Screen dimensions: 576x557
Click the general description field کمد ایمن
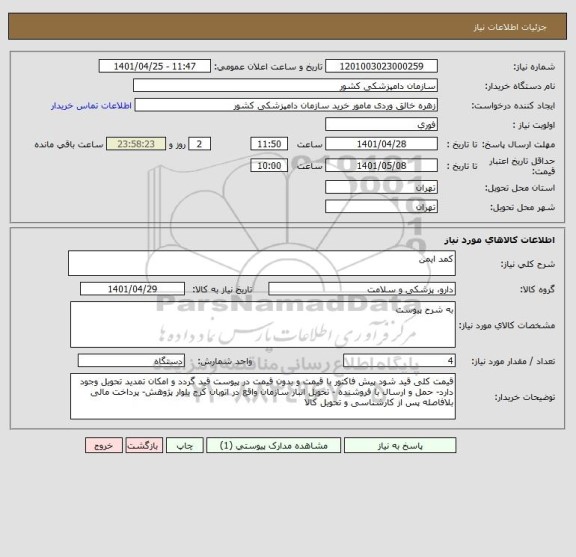click(x=262, y=263)
